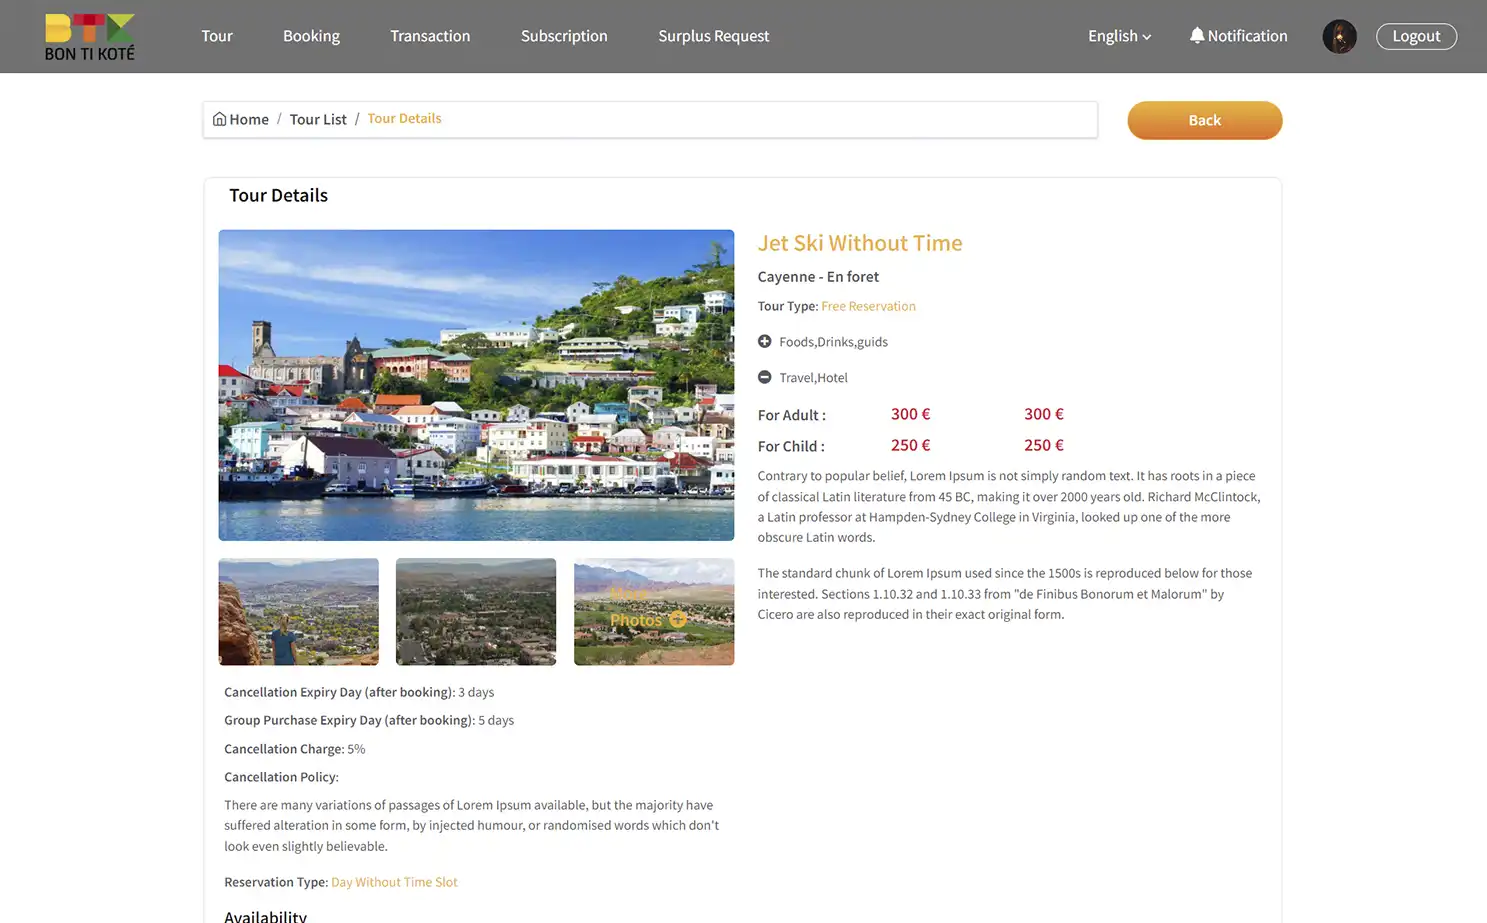Open the Booking menu
This screenshot has width=1487, height=923.
pos(311,36)
